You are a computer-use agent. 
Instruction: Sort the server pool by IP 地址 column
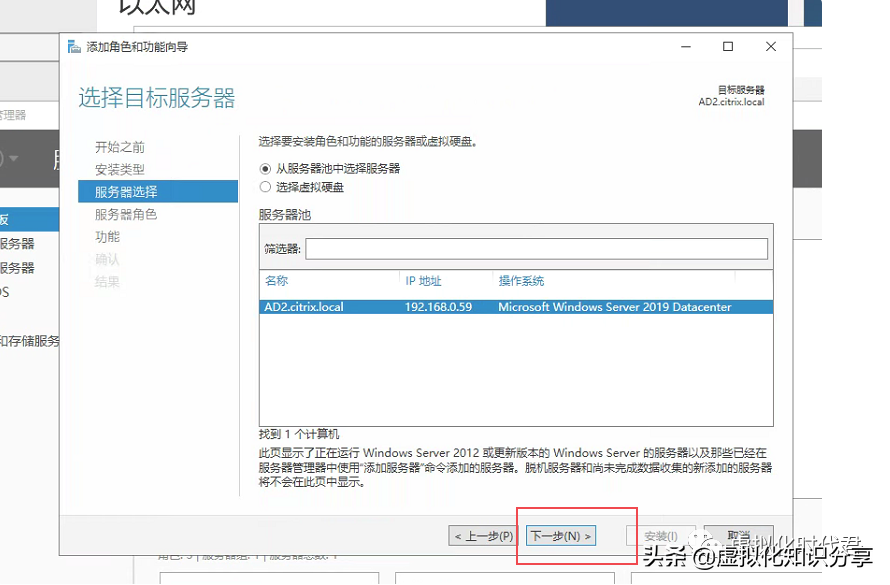423,280
